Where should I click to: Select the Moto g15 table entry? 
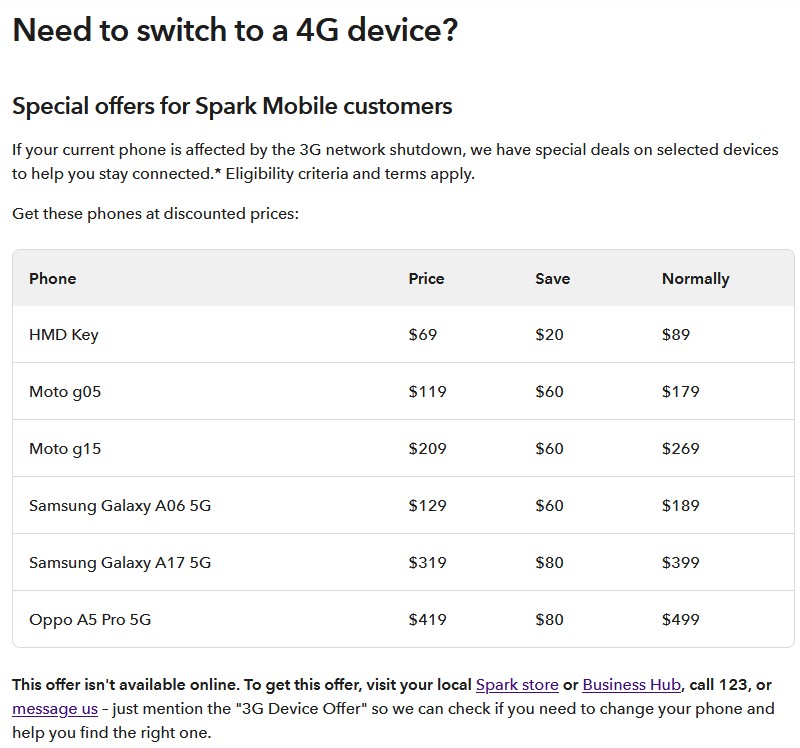(x=65, y=449)
